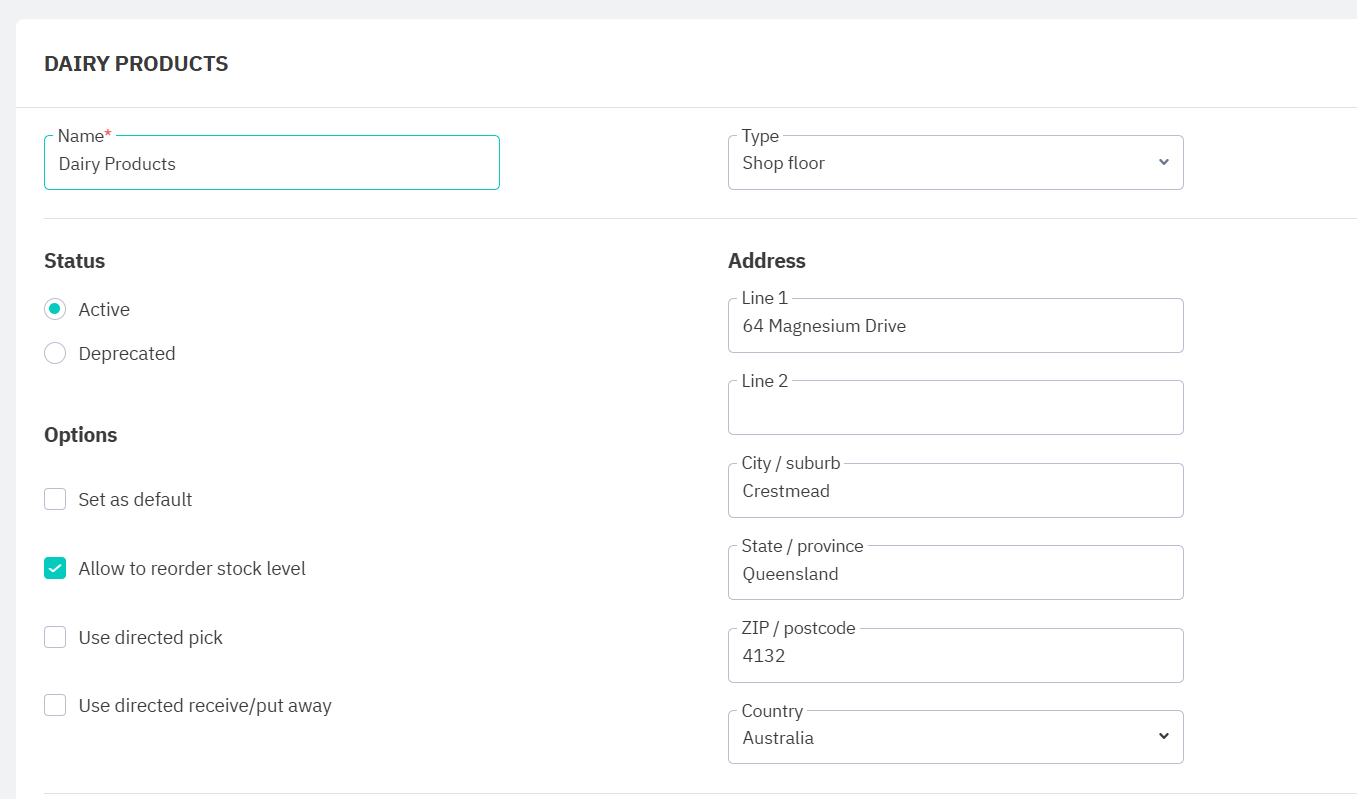Check Use directed receive/put away option
1357x799 pixels.
pyautogui.click(x=55, y=706)
